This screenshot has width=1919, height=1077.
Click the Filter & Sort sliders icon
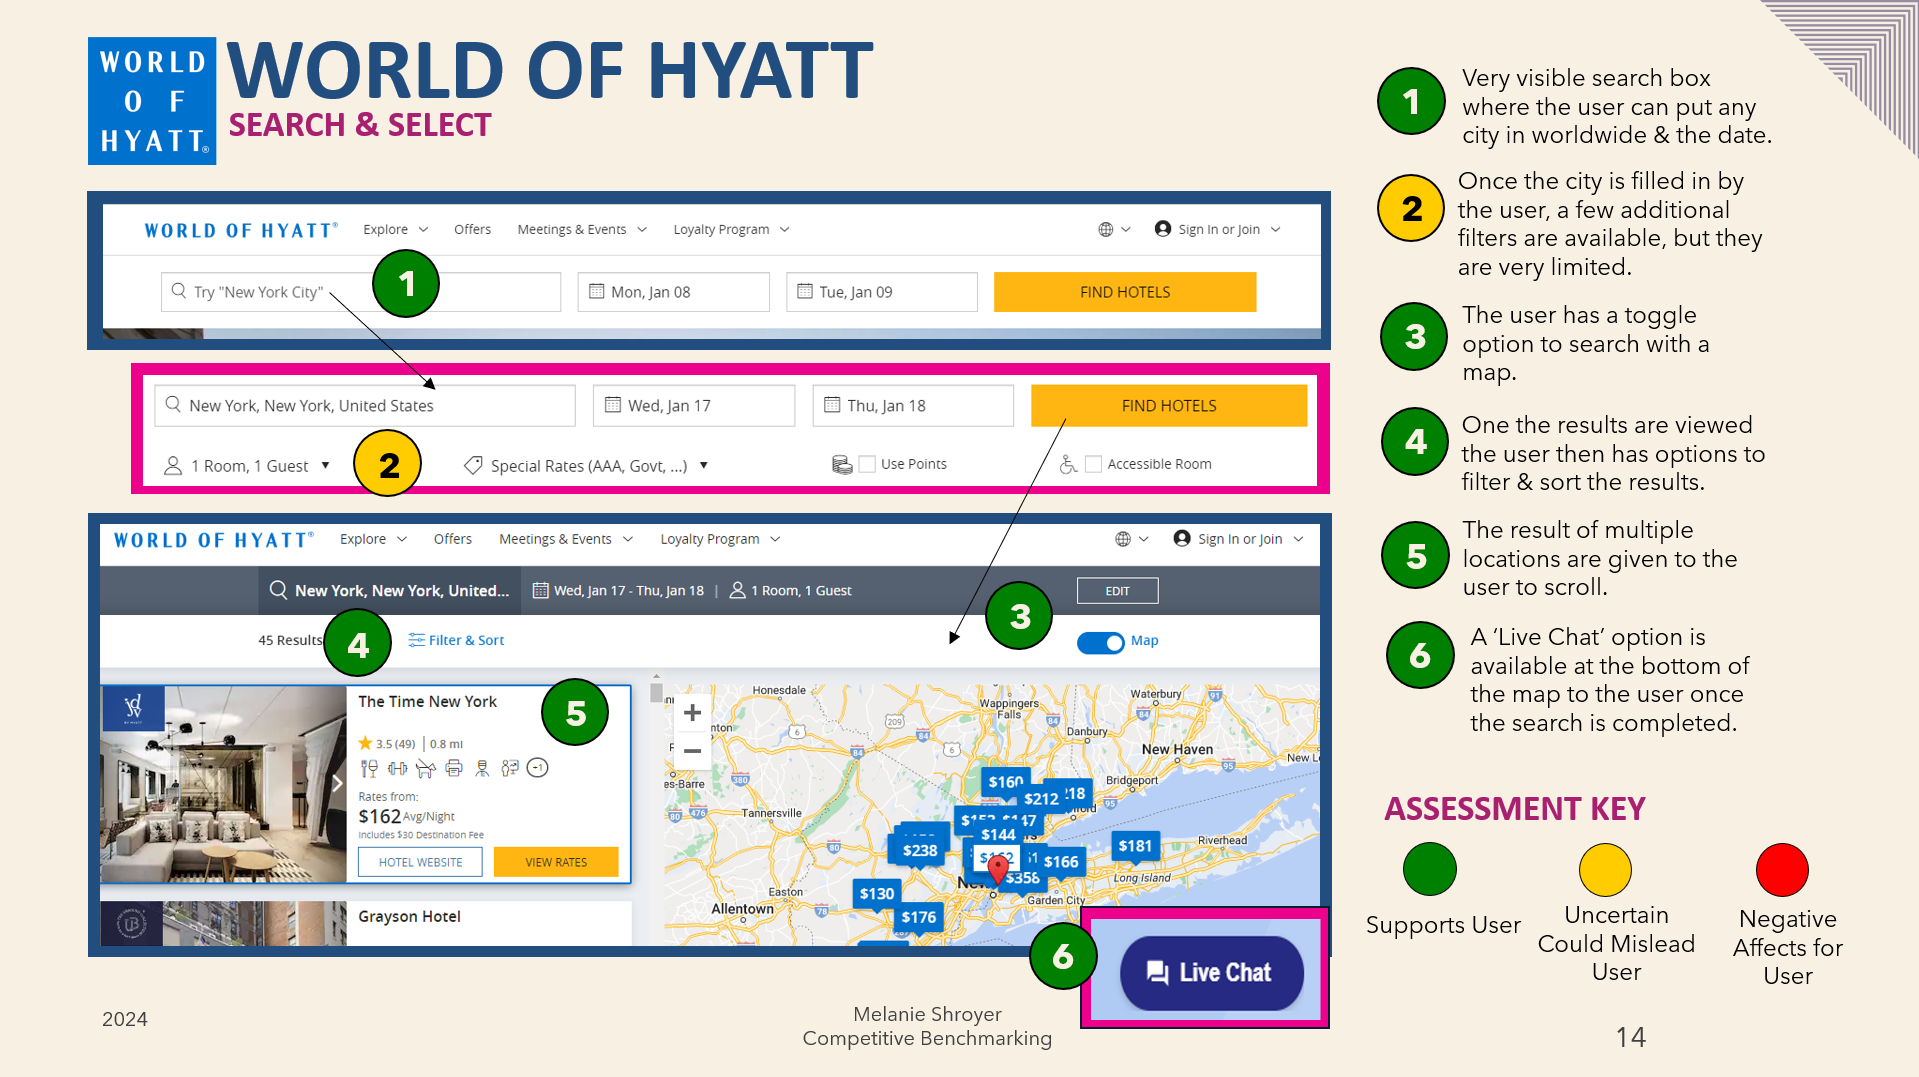pyautogui.click(x=417, y=640)
